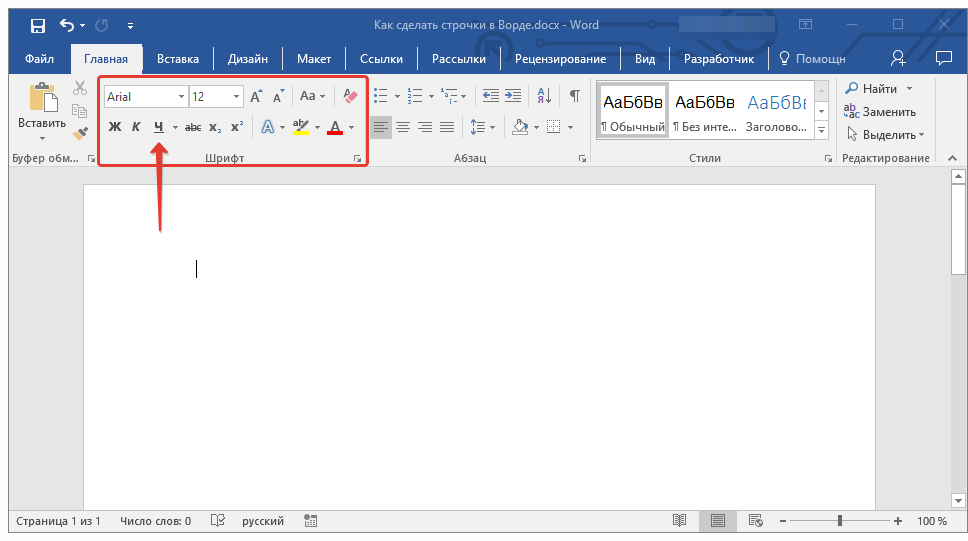Center the paragraph text

pos(403,127)
